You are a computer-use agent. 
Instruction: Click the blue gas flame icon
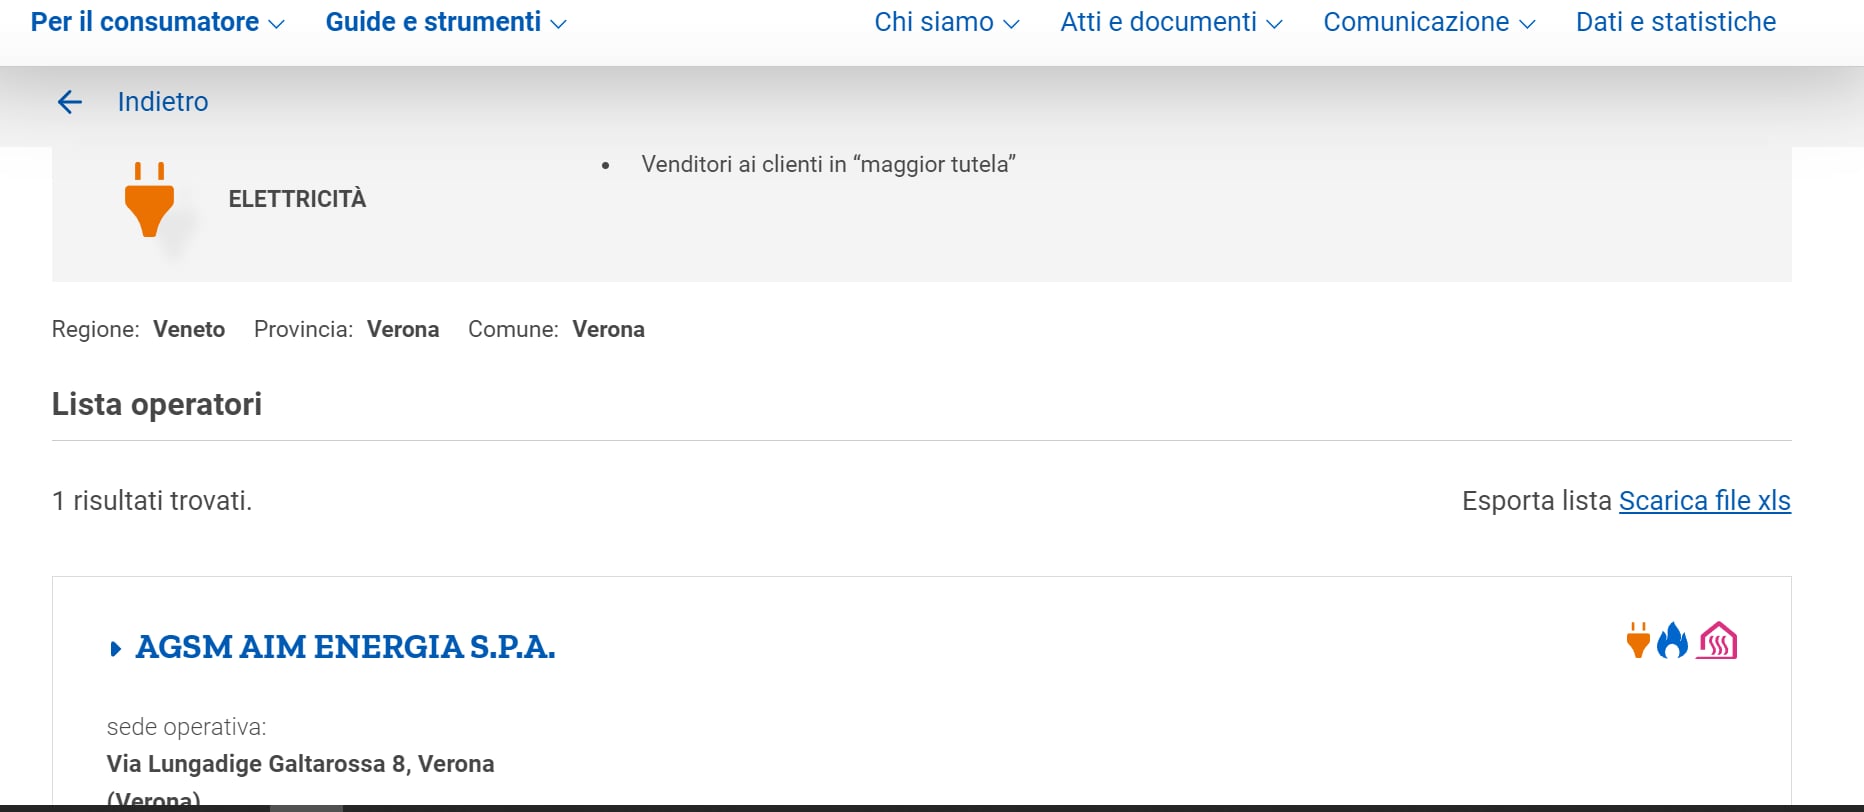click(1672, 641)
